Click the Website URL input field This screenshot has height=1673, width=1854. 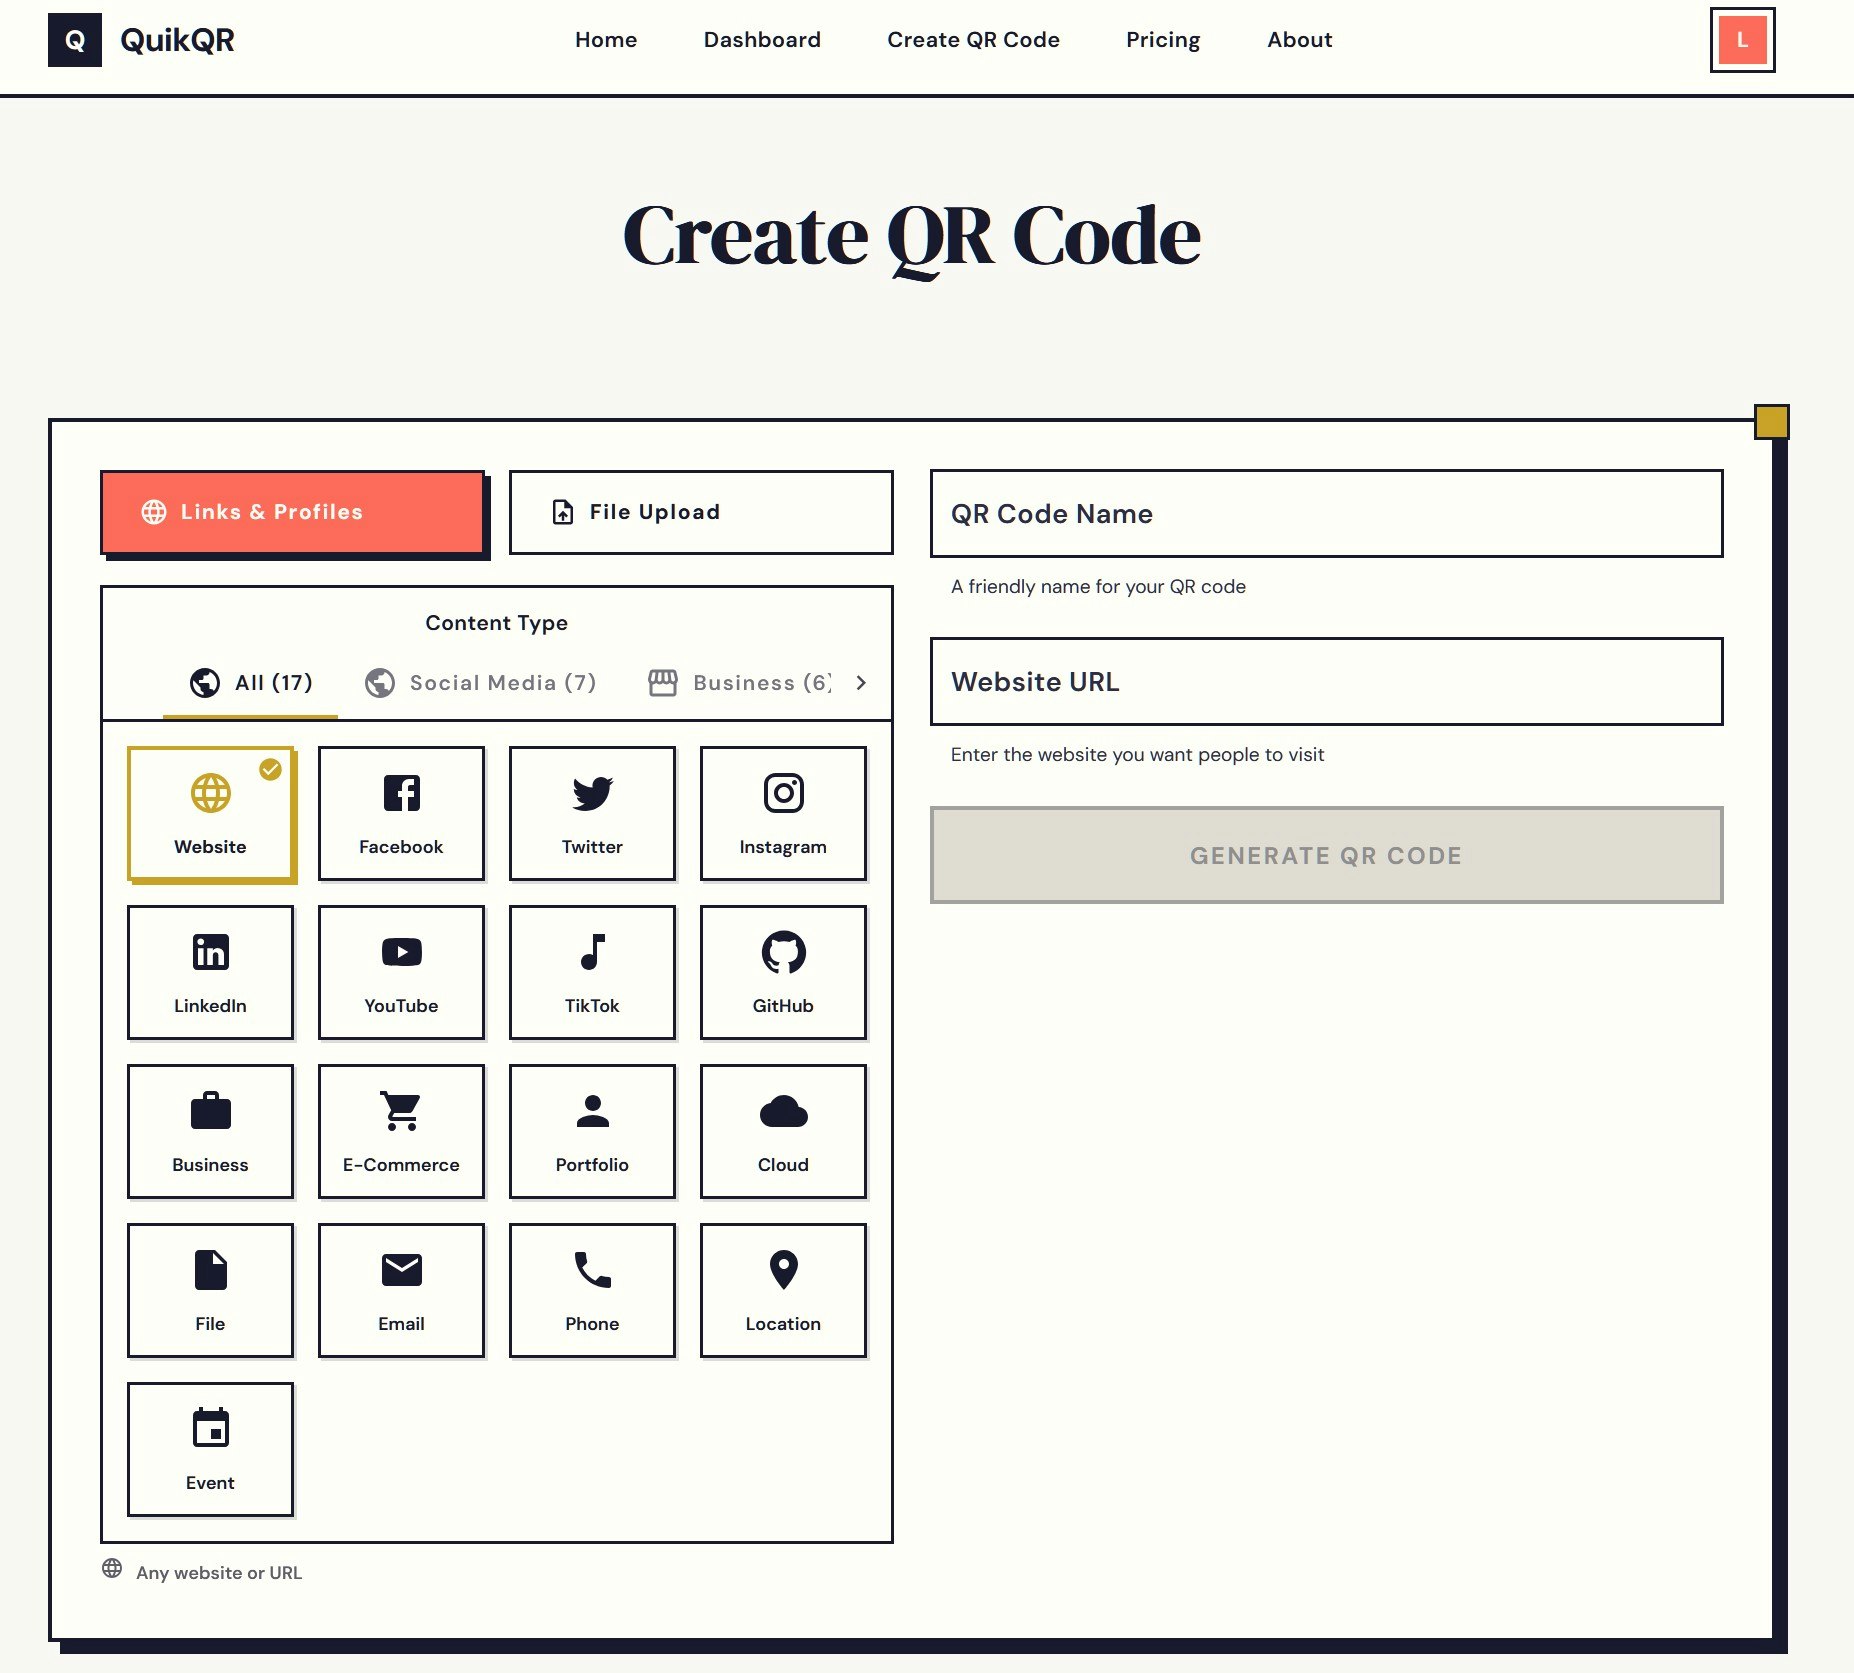tap(1325, 681)
